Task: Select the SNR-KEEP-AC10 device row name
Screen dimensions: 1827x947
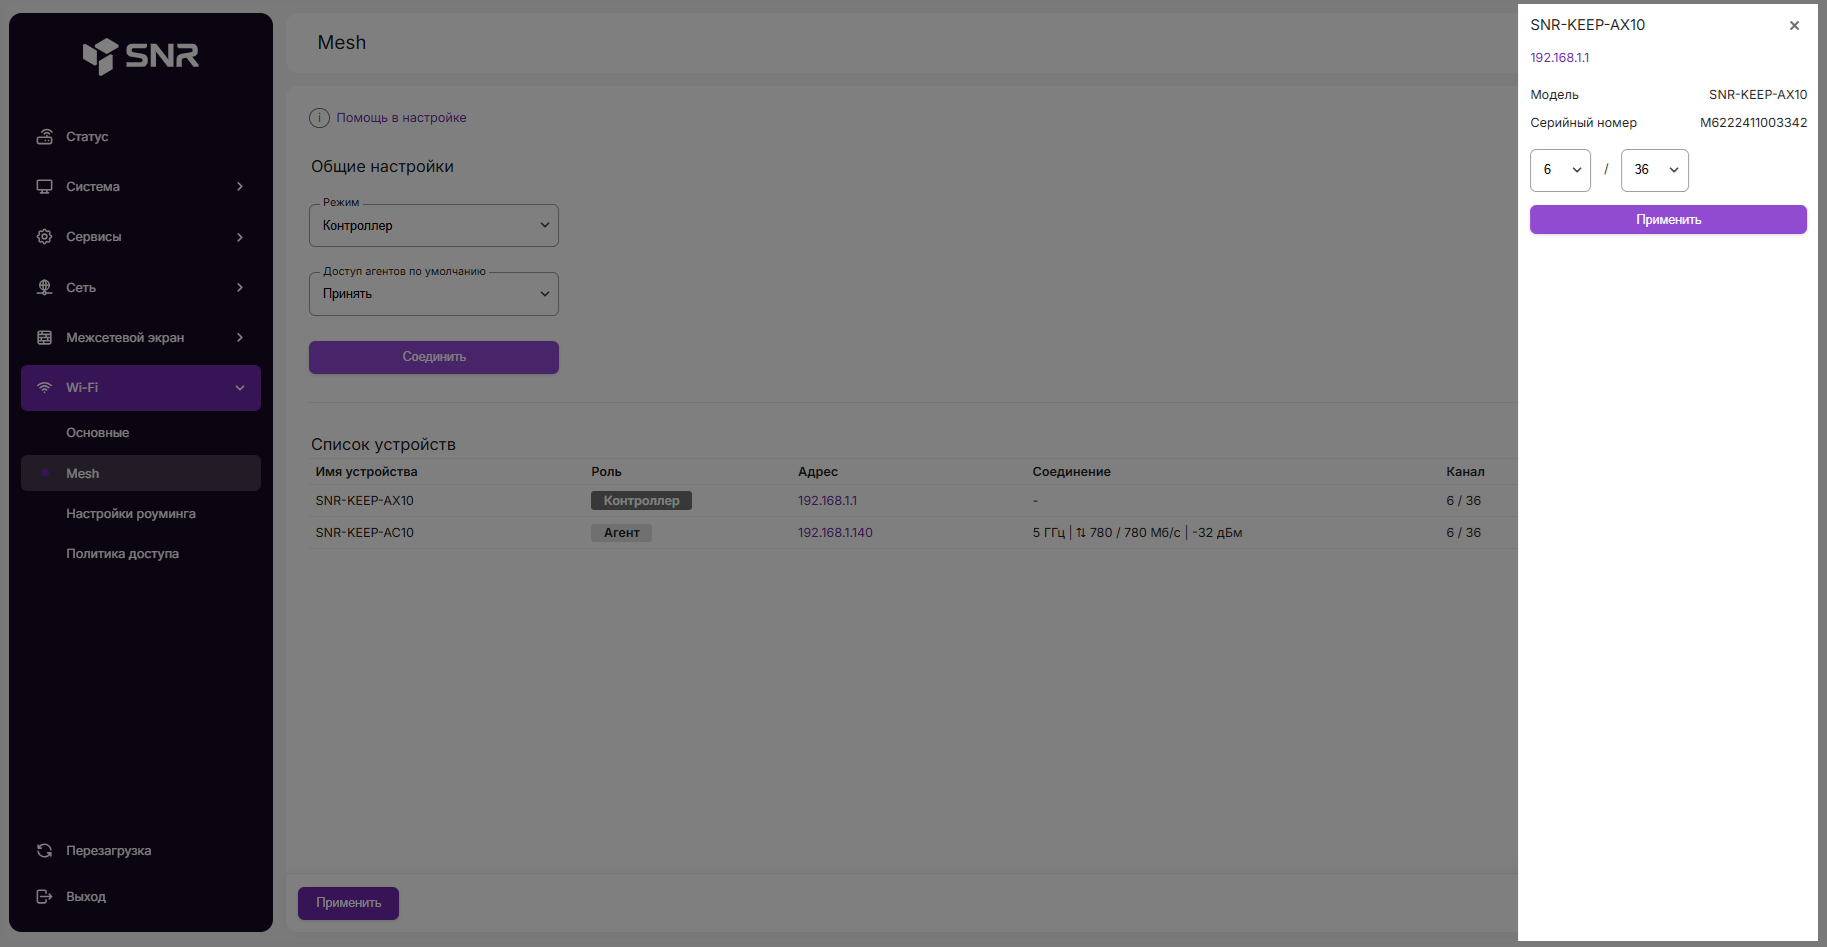Action: tap(365, 533)
